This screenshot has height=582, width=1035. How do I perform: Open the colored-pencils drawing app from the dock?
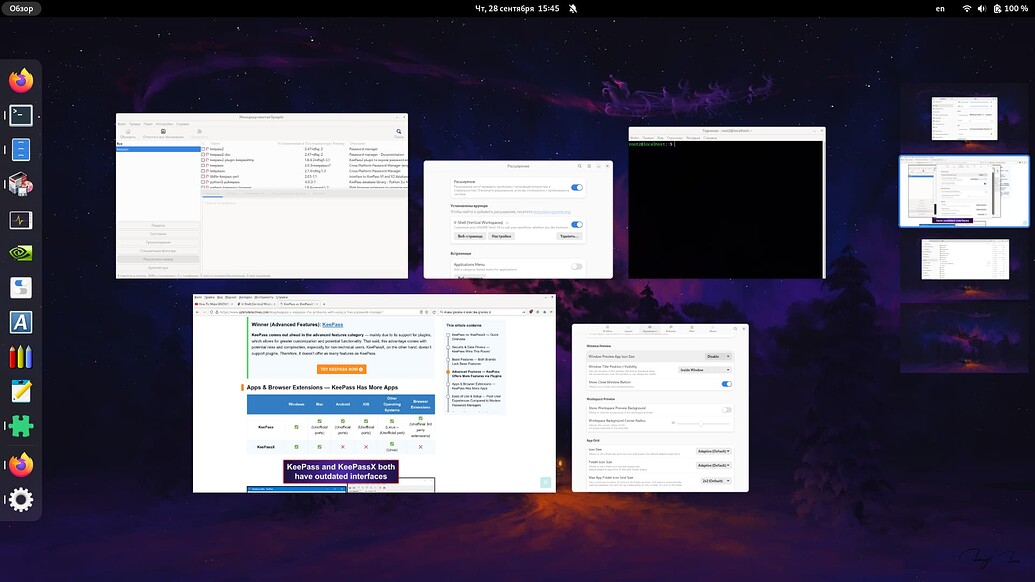click(20, 355)
